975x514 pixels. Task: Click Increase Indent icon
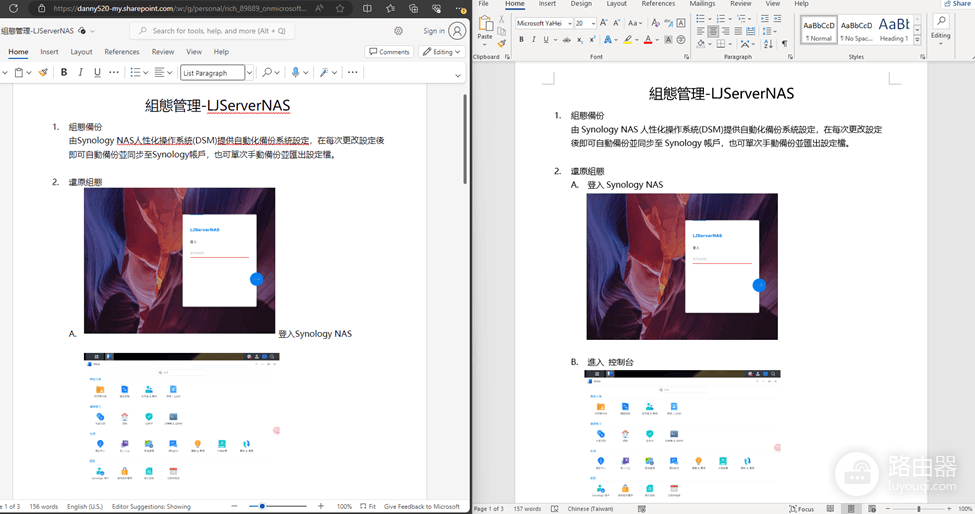pyautogui.click(x=777, y=19)
